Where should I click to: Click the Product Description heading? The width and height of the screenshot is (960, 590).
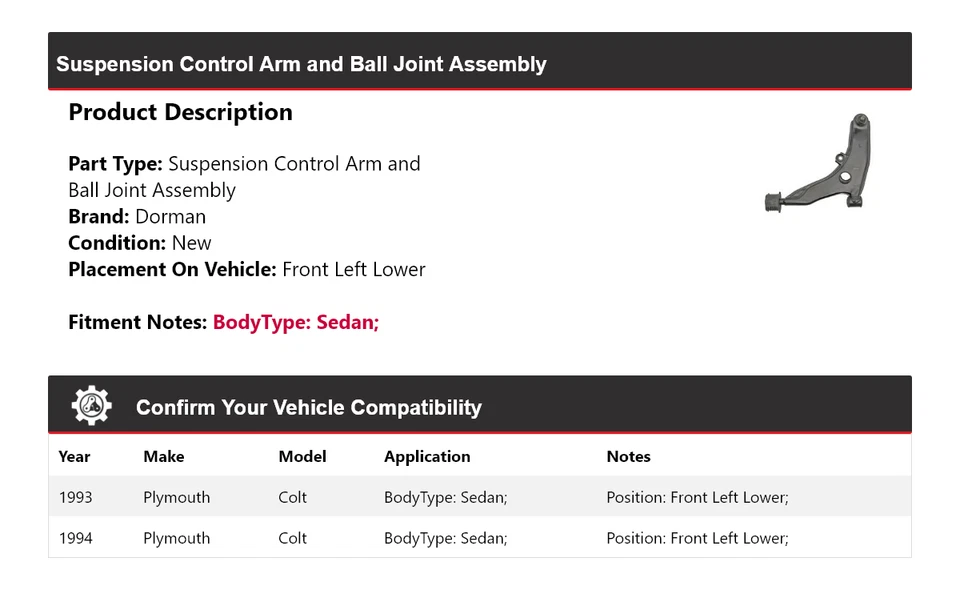180,112
